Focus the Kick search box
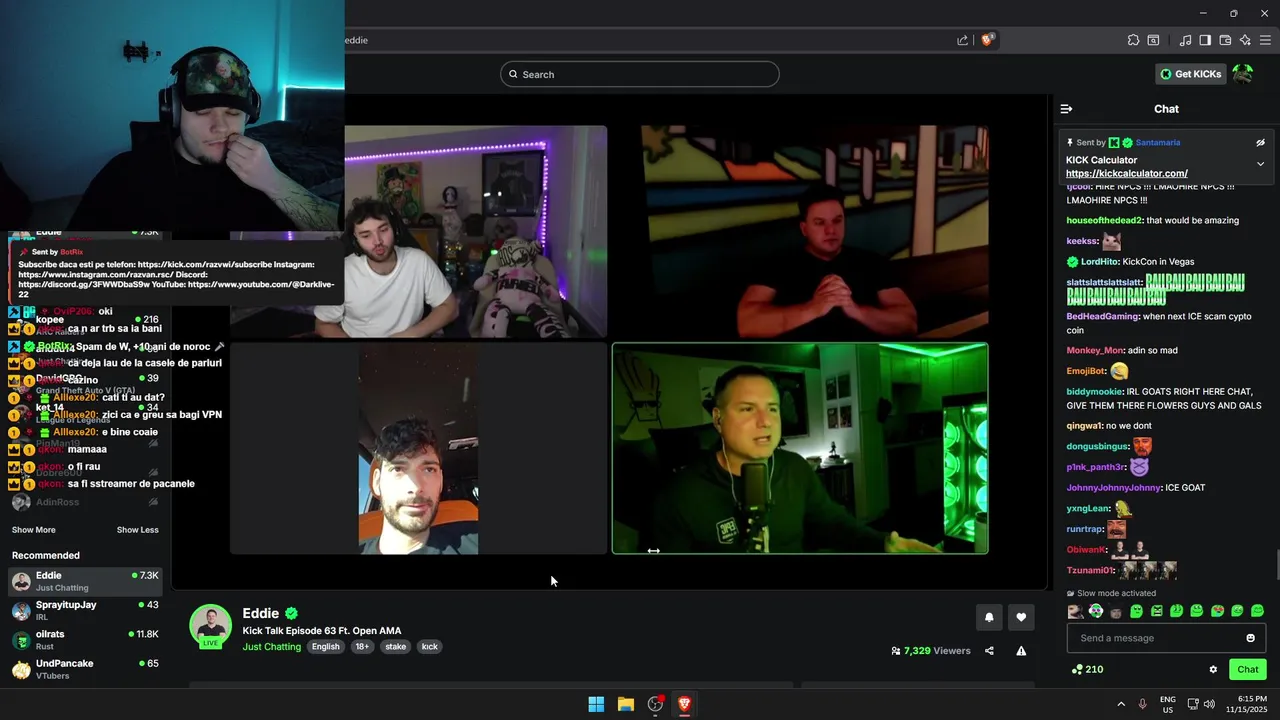The height and width of the screenshot is (720, 1280). pyautogui.click(x=639, y=74)
